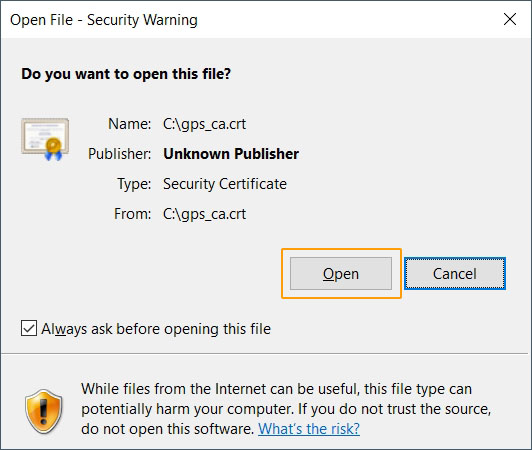Click the 'Type:' field label

[x=134, y=184]
